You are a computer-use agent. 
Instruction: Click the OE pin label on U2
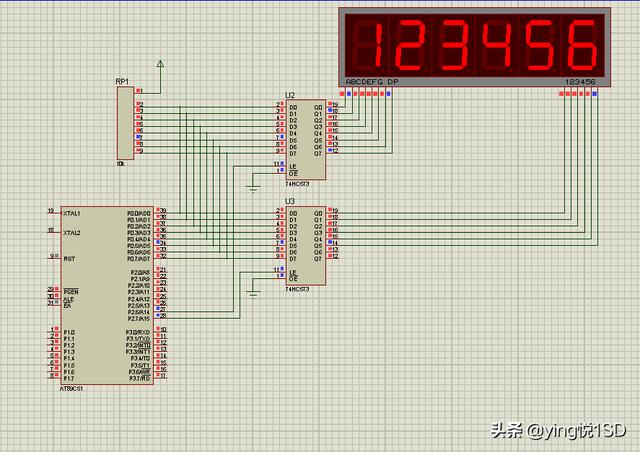pos(293,174)
